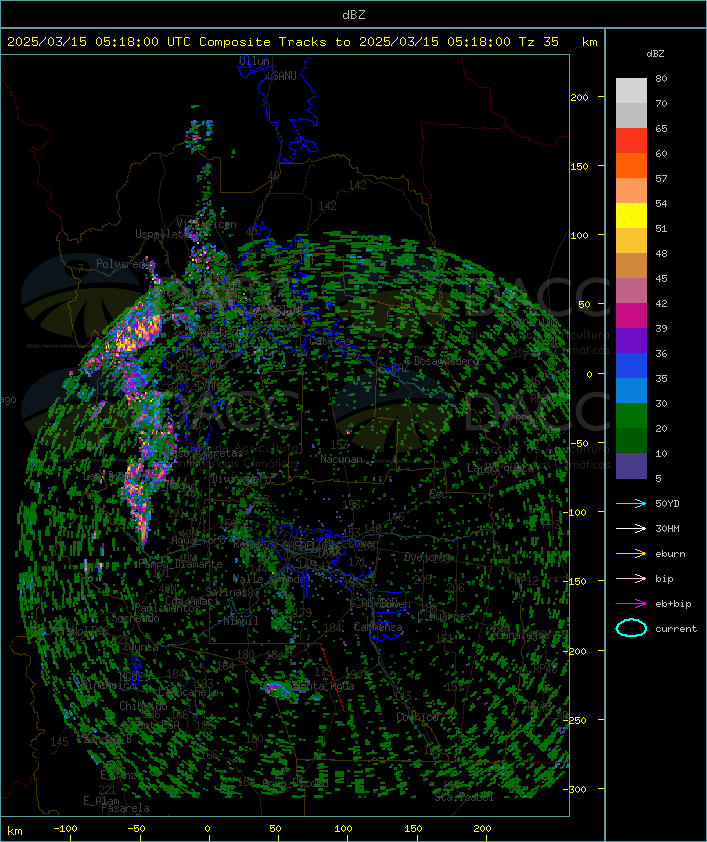Click the Uspallata map label

161,234
